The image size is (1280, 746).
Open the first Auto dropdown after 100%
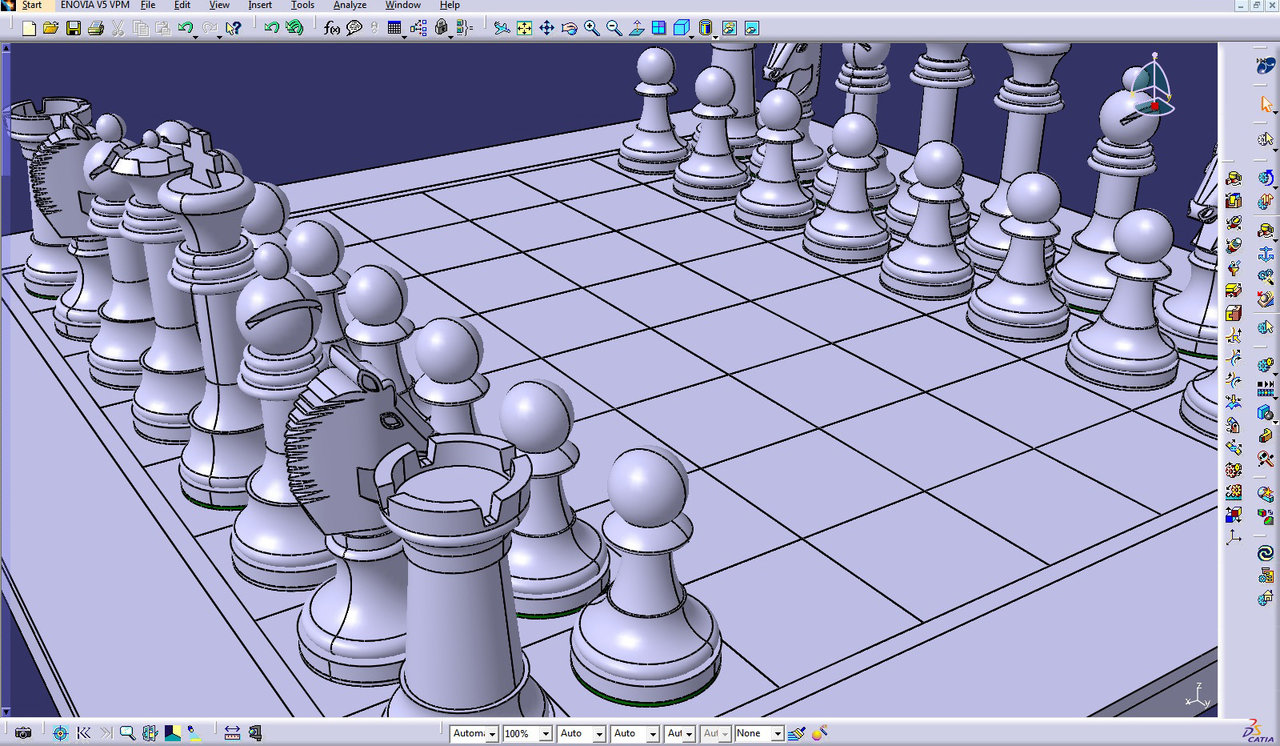pyautogui.click(x=581, y=733)
